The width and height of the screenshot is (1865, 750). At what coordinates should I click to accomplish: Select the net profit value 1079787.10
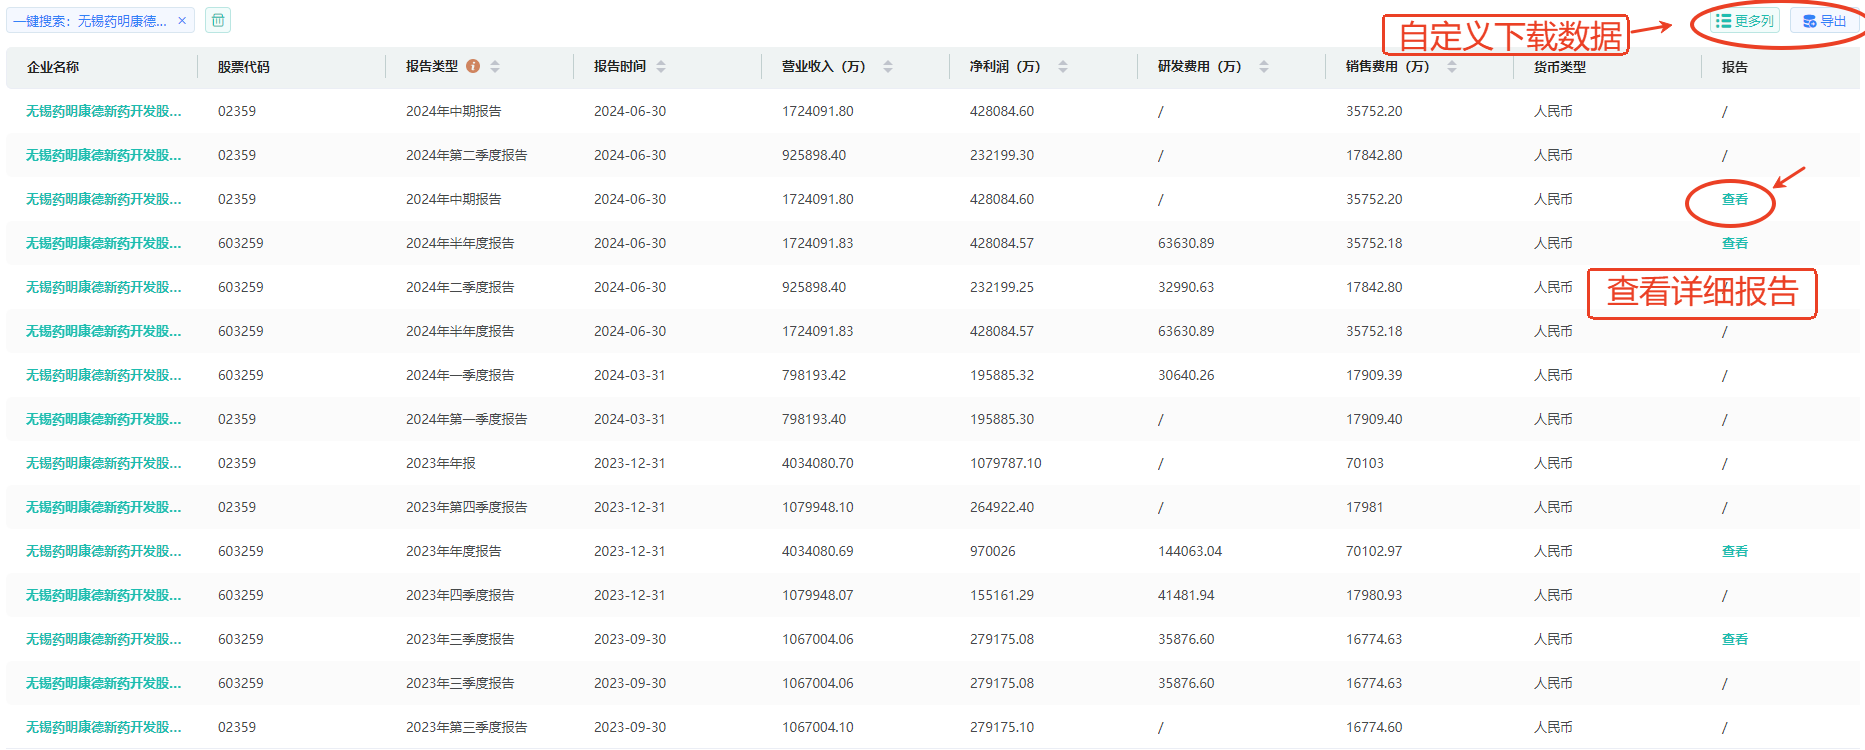(x=1006, y=463)
